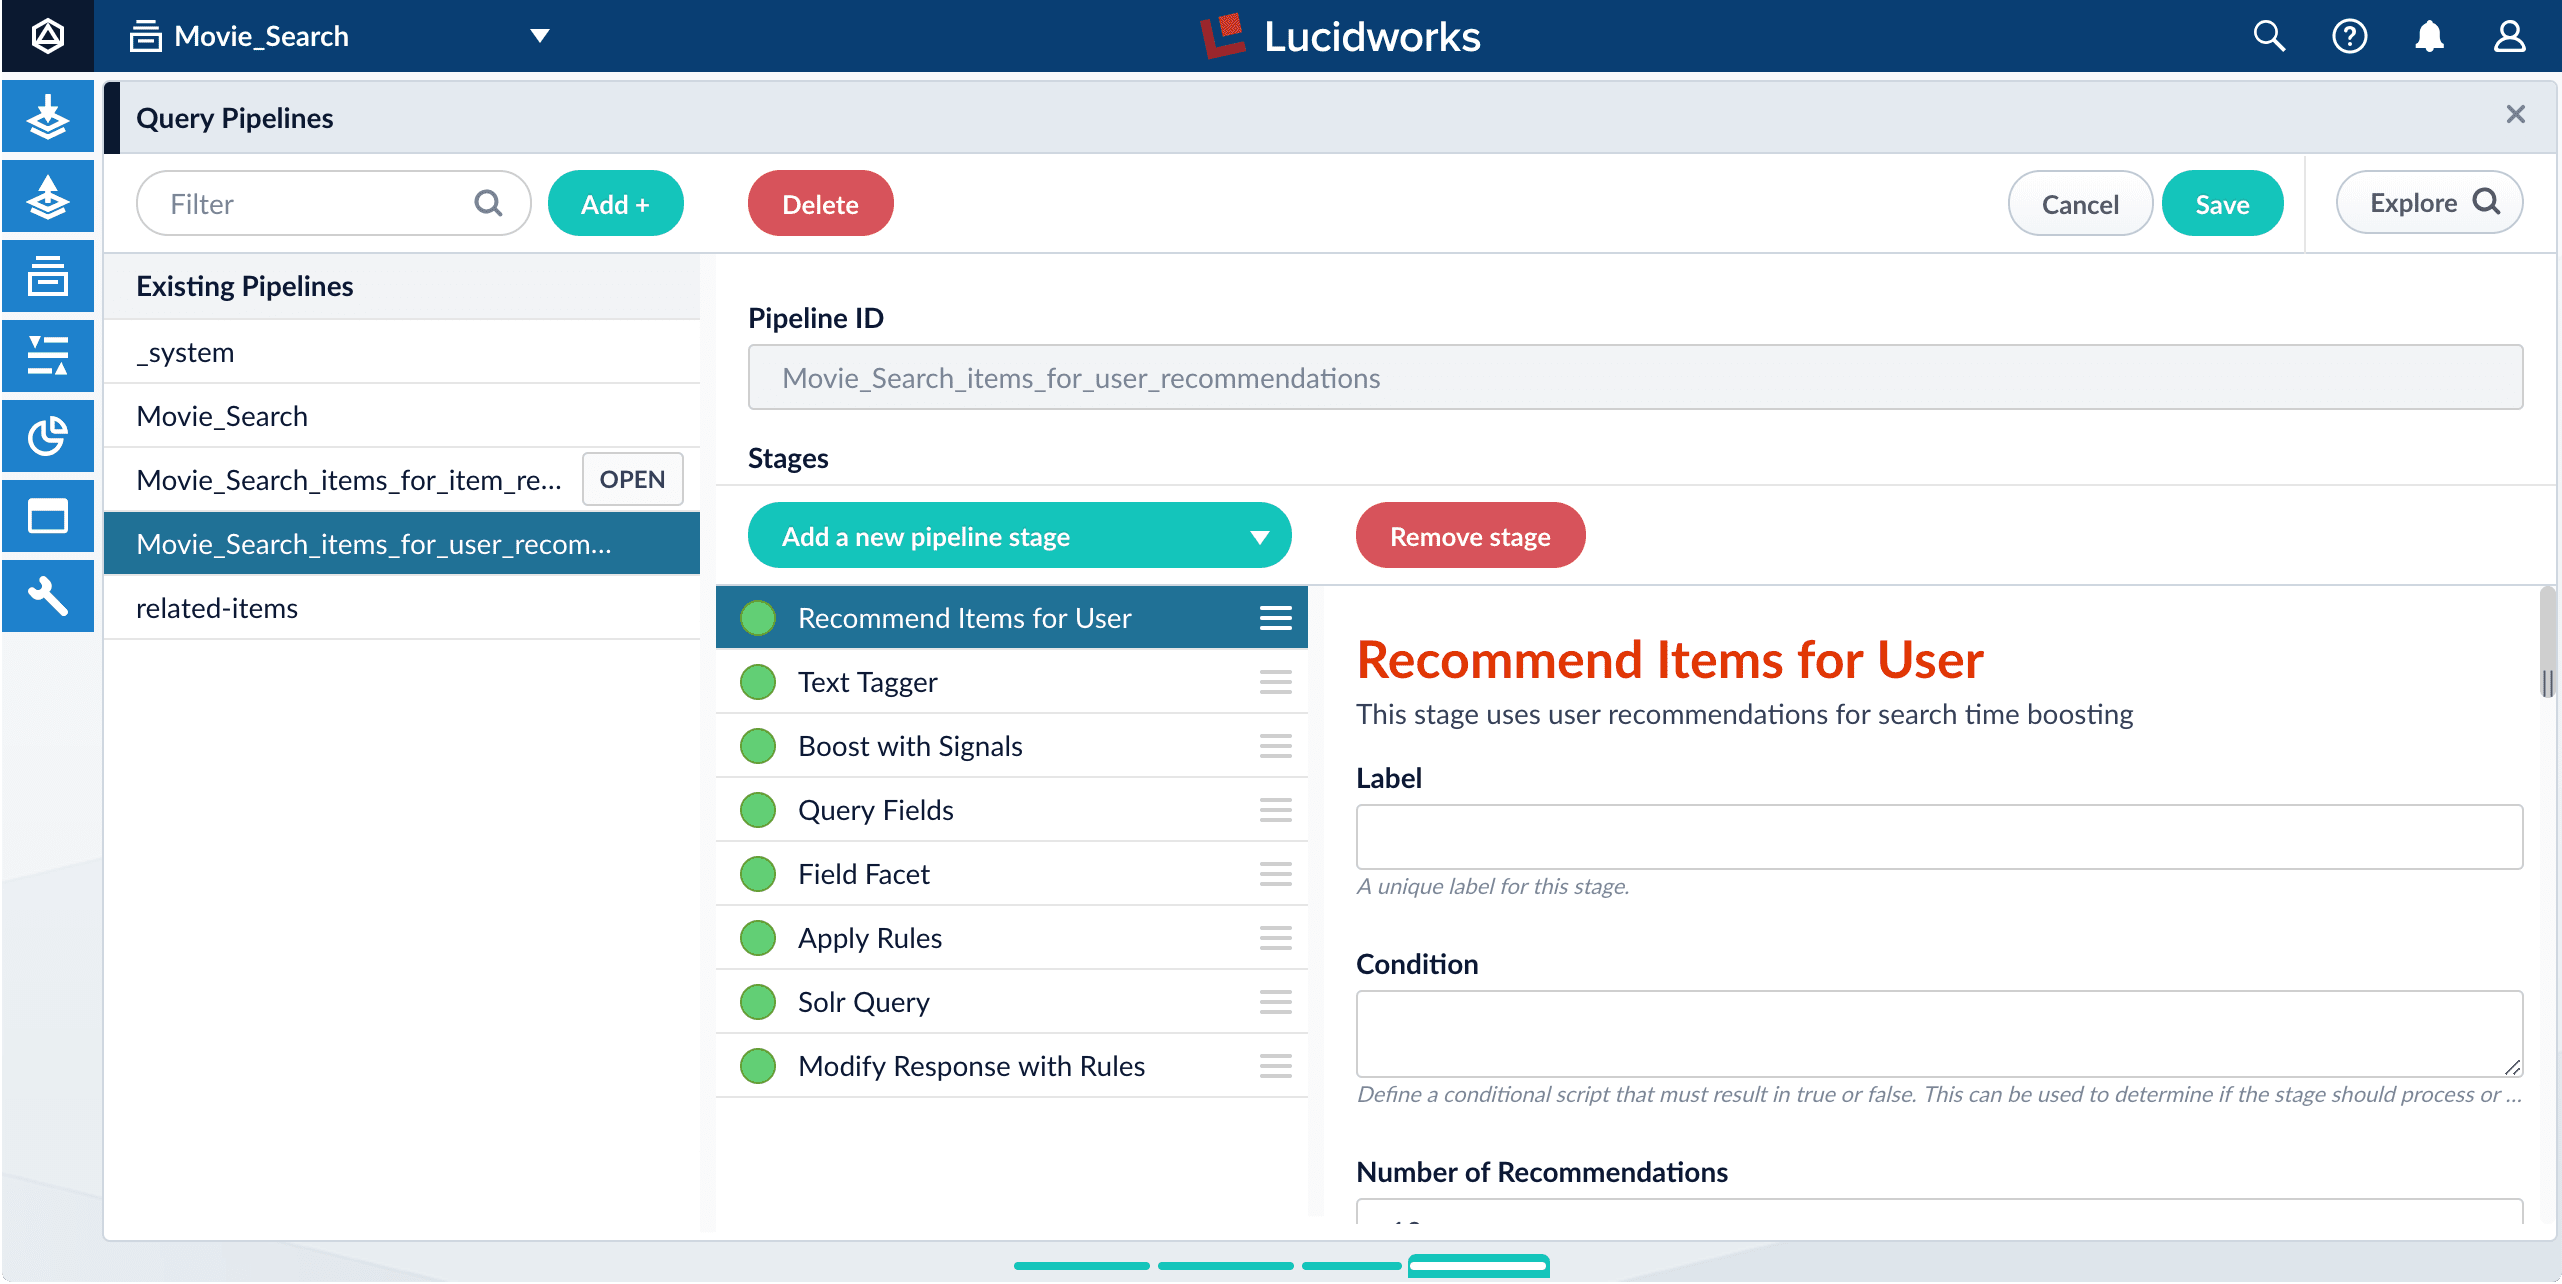2562x1284 pixels.
Task: Select the Text Tagger stage
Action: pyautogui.click(x=1011, y=682)
